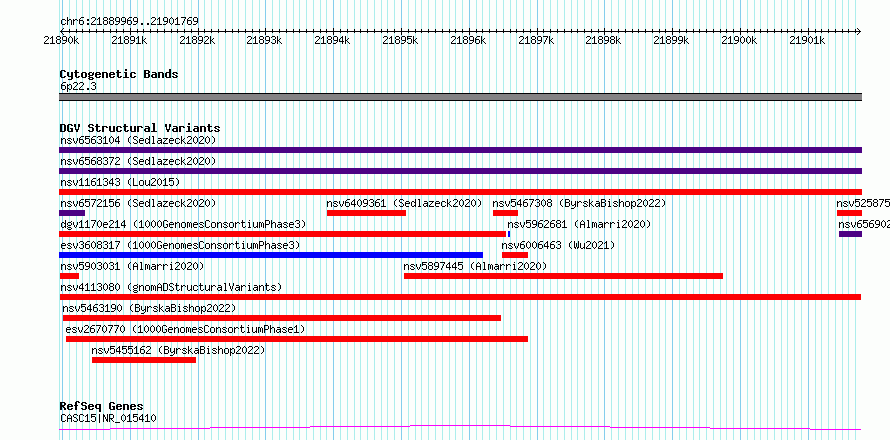Click the 21892k ruler tick label
Viewport: 890px width, 440px height.
pos(197,40)
